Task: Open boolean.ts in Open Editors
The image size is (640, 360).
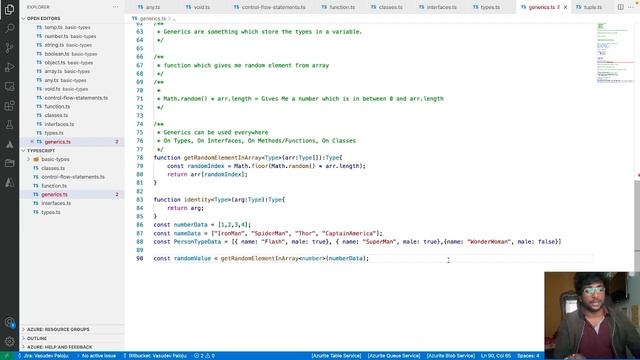Action: click(x=72, y=54)
